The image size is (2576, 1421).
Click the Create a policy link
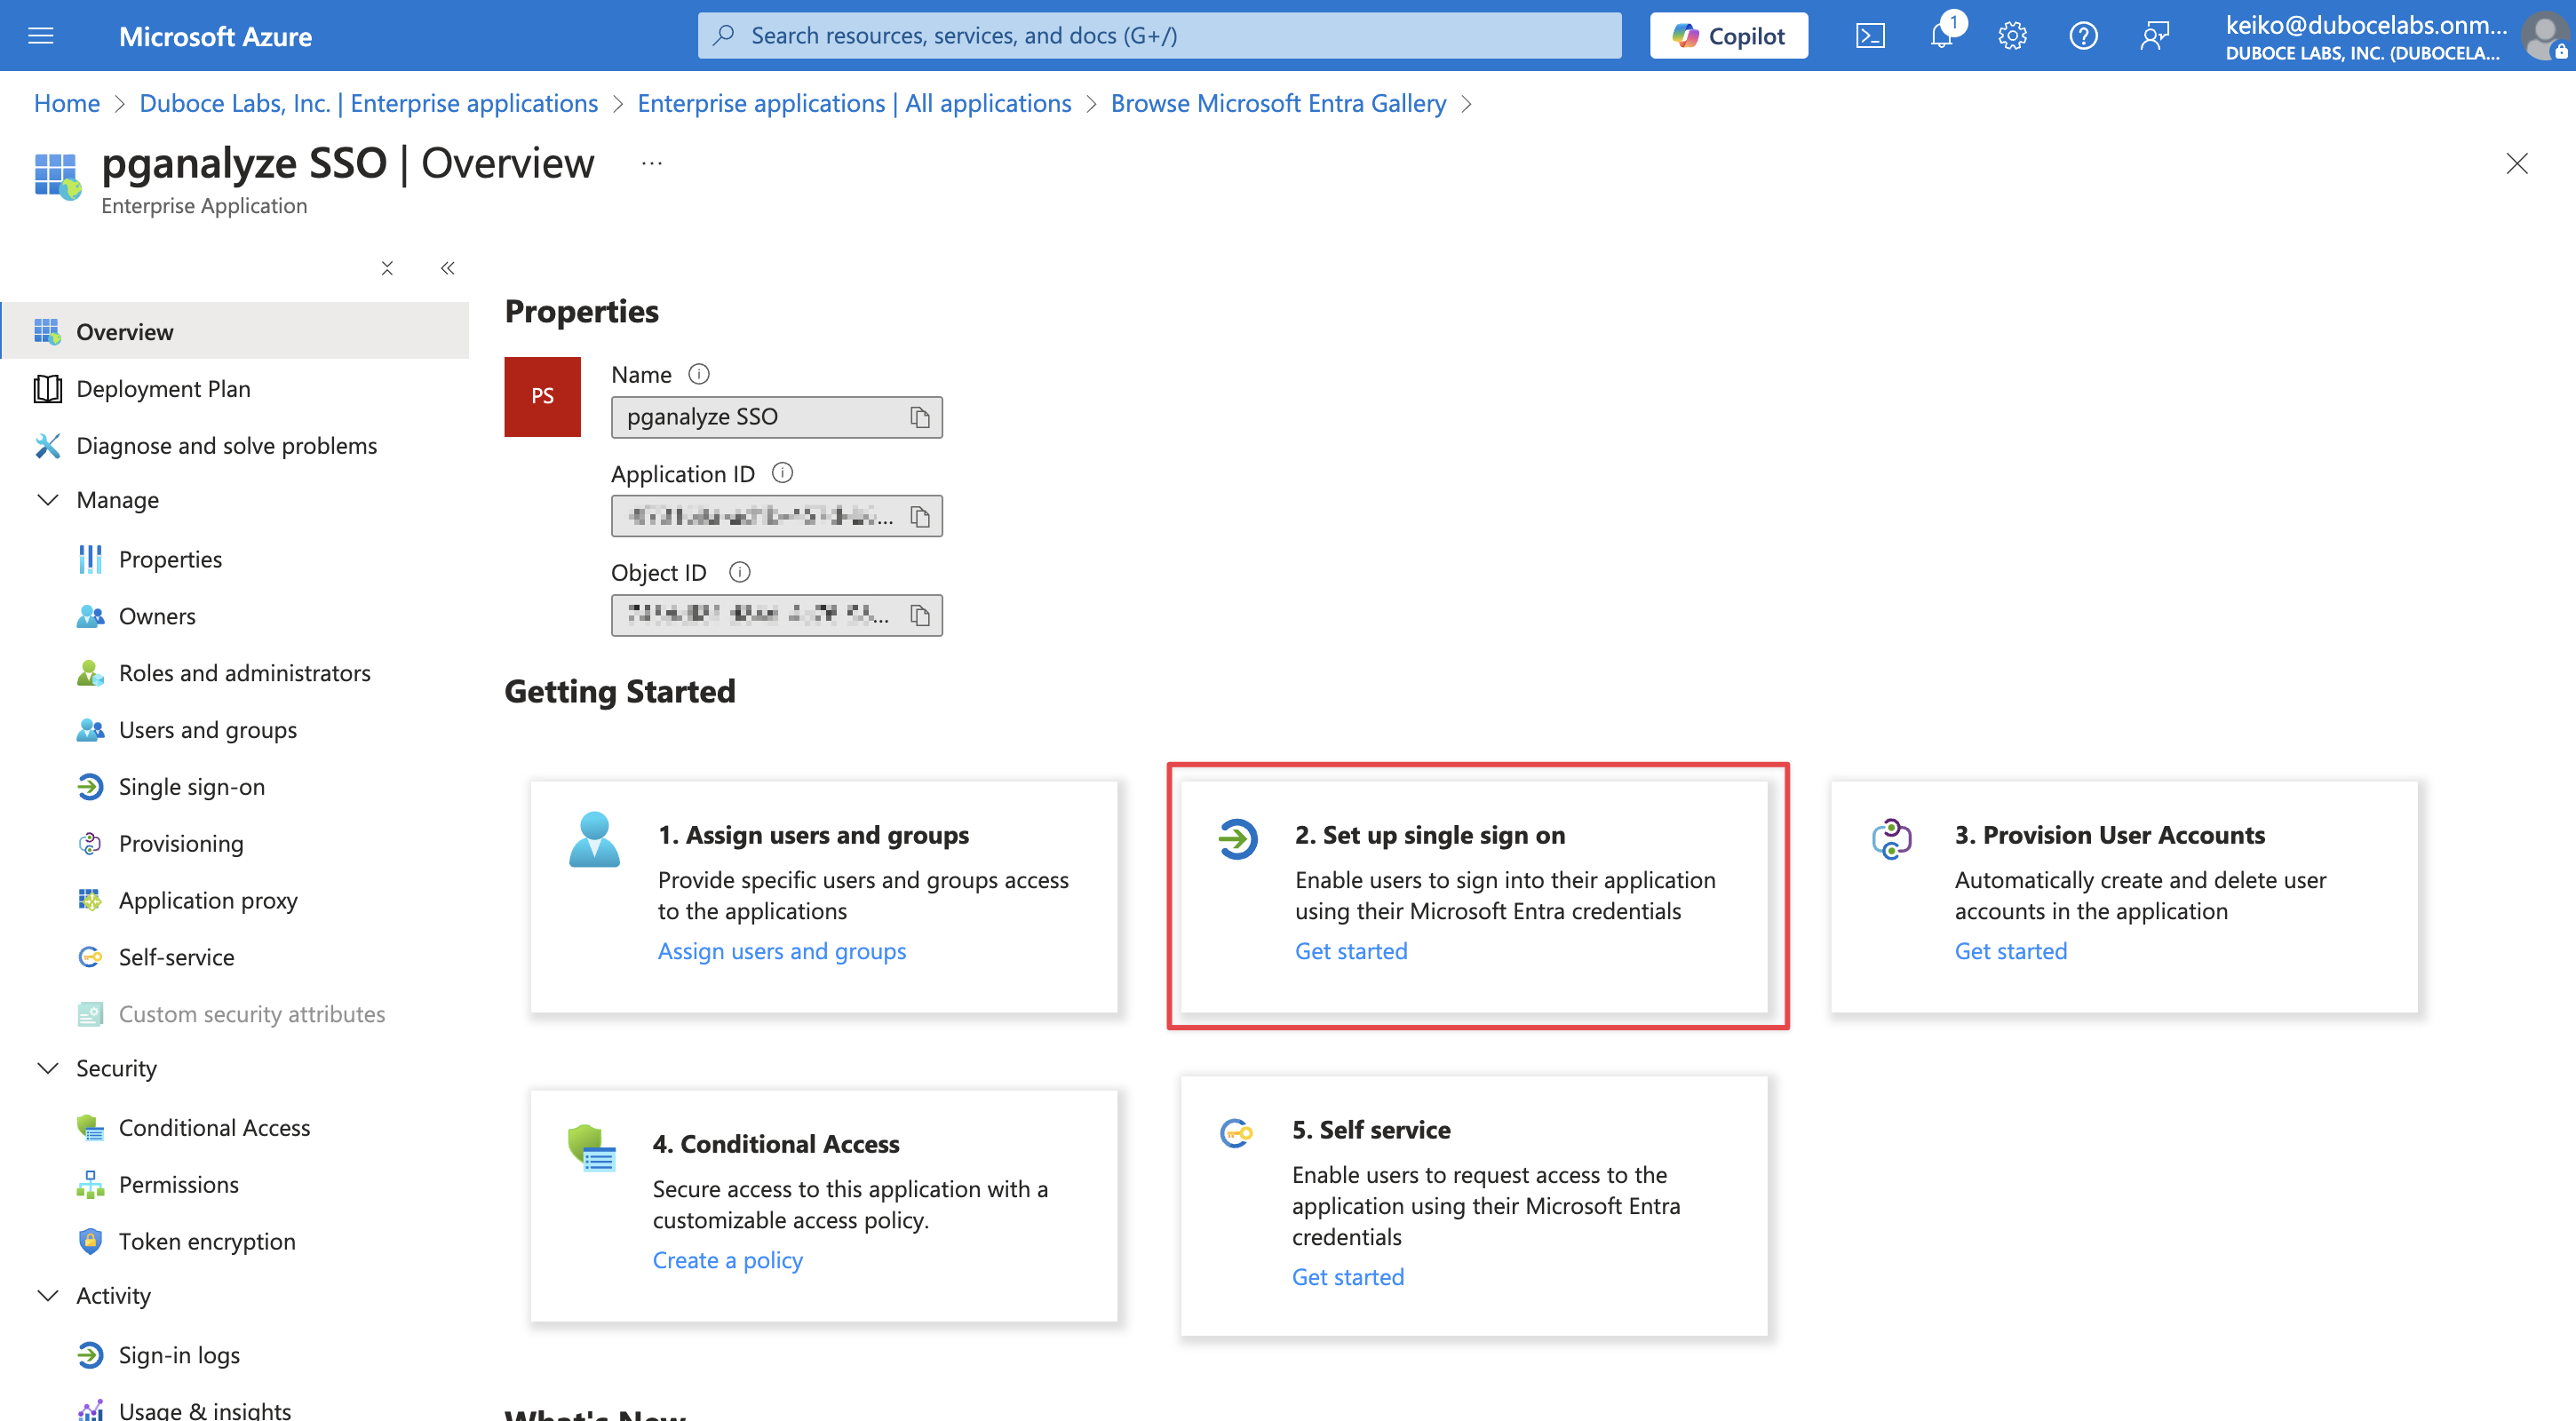[x=728, y=1260]
